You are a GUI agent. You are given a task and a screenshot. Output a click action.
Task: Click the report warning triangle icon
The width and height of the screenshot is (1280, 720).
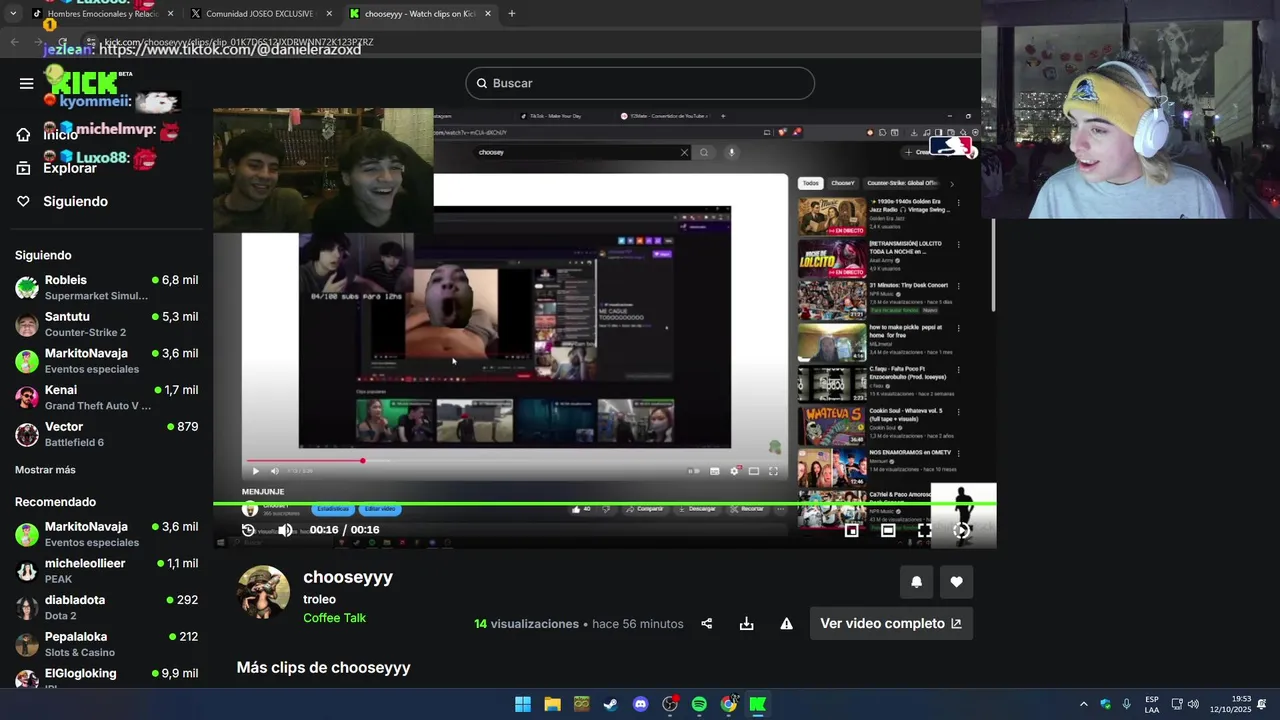[786, 623]
